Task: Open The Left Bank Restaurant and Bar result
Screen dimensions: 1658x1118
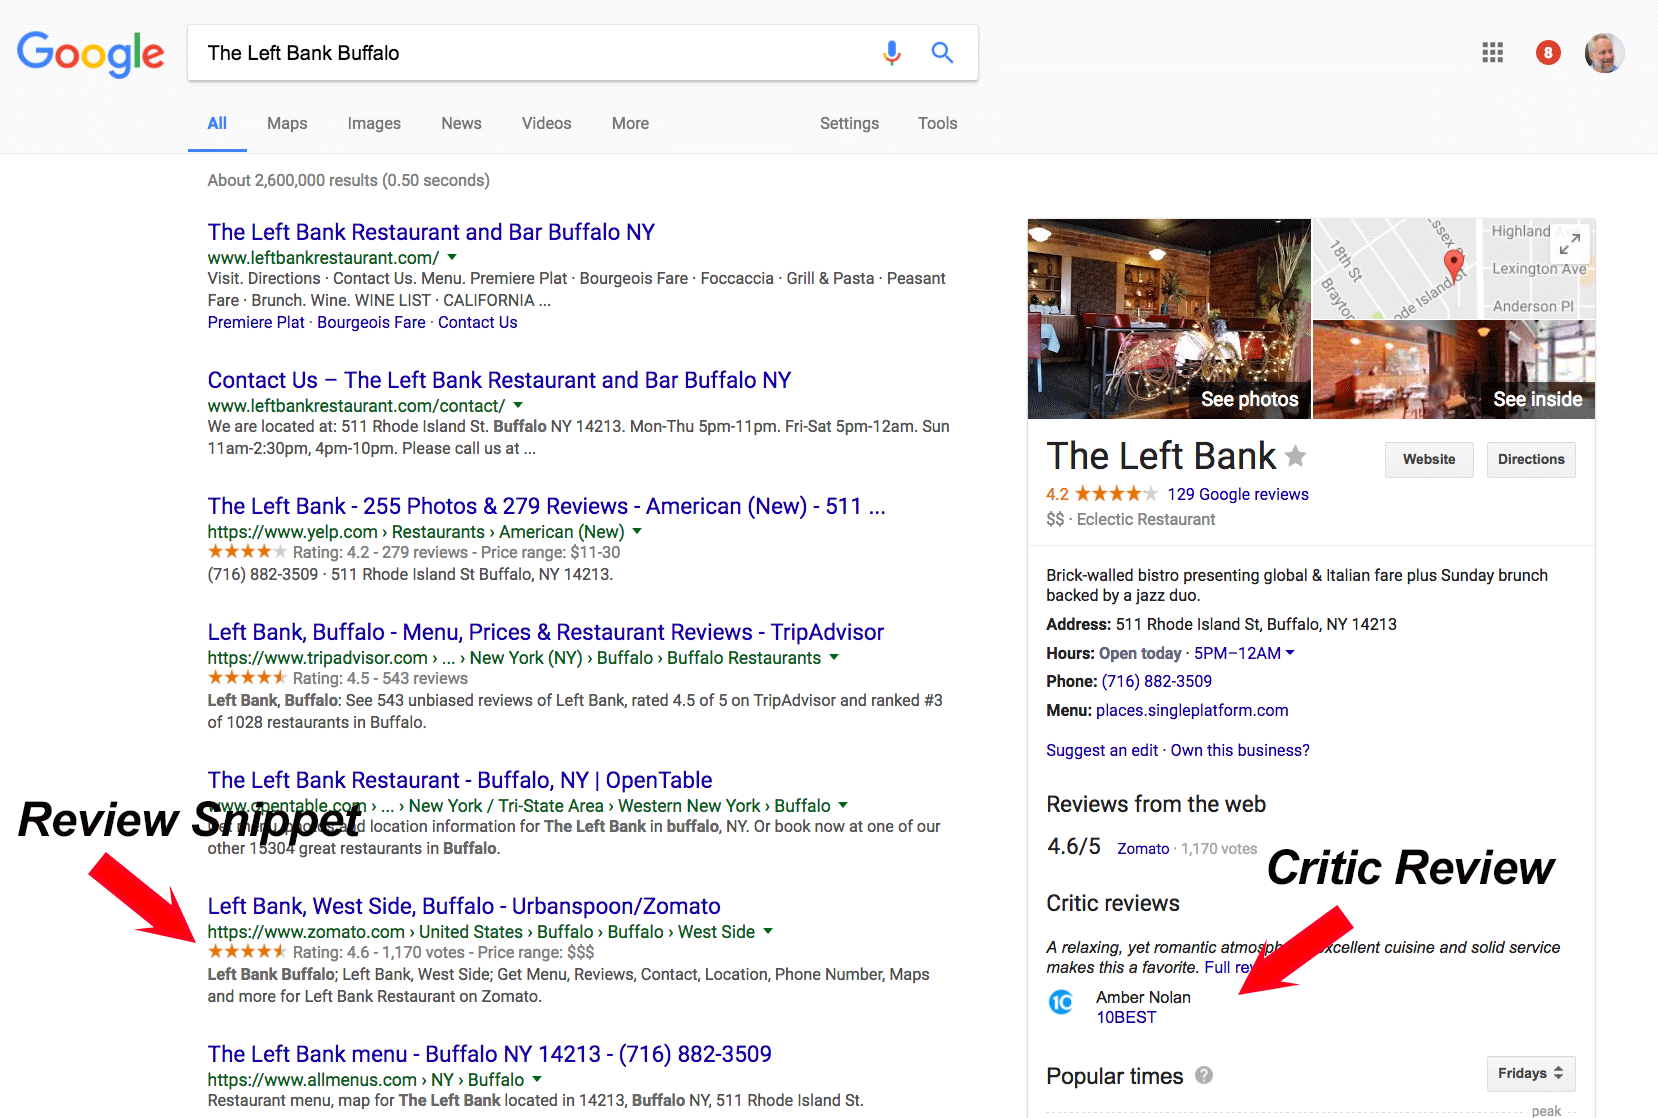Action: 431,232
